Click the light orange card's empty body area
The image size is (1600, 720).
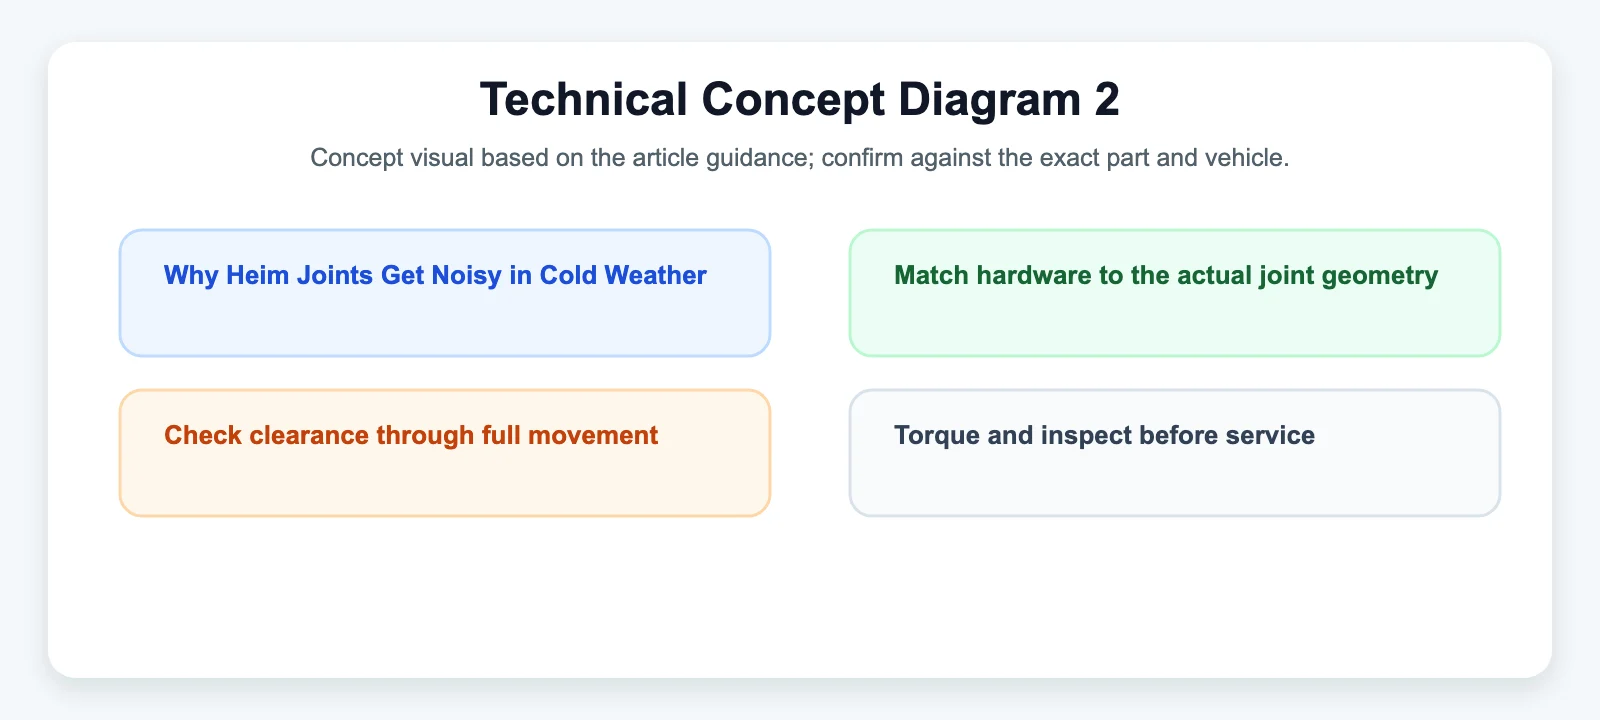pyautogui.click(x=445, y=484)
